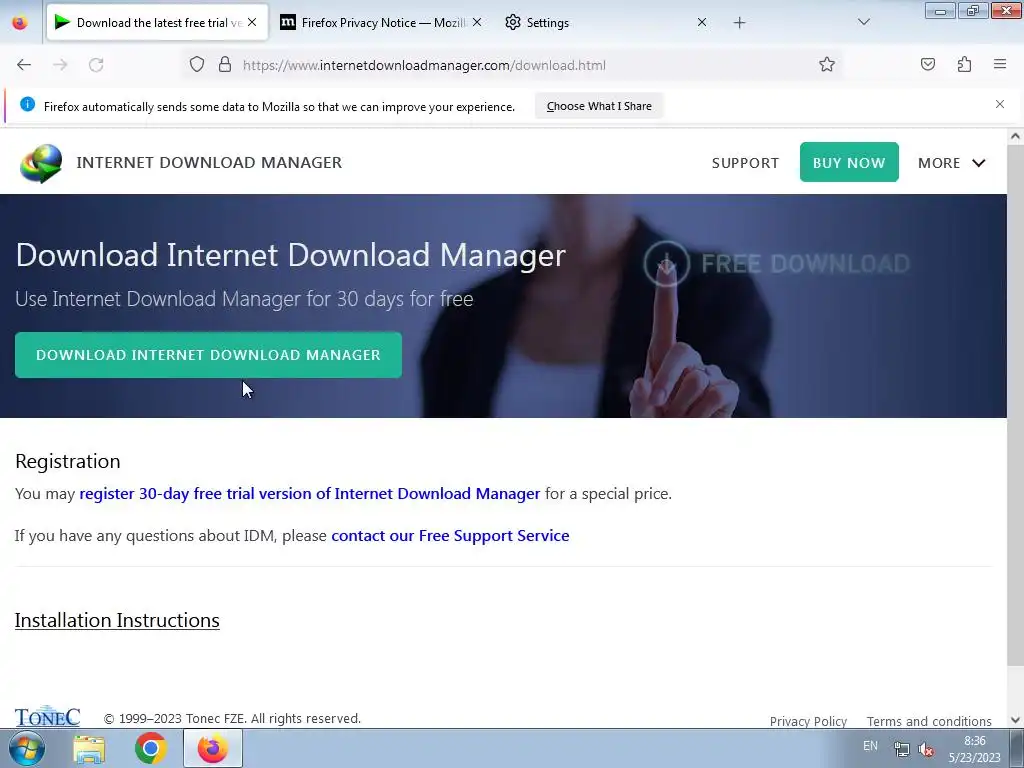Open contact our Free Support Service link
The width and height of the screenshot is (1024, 768).
[450, 536]
